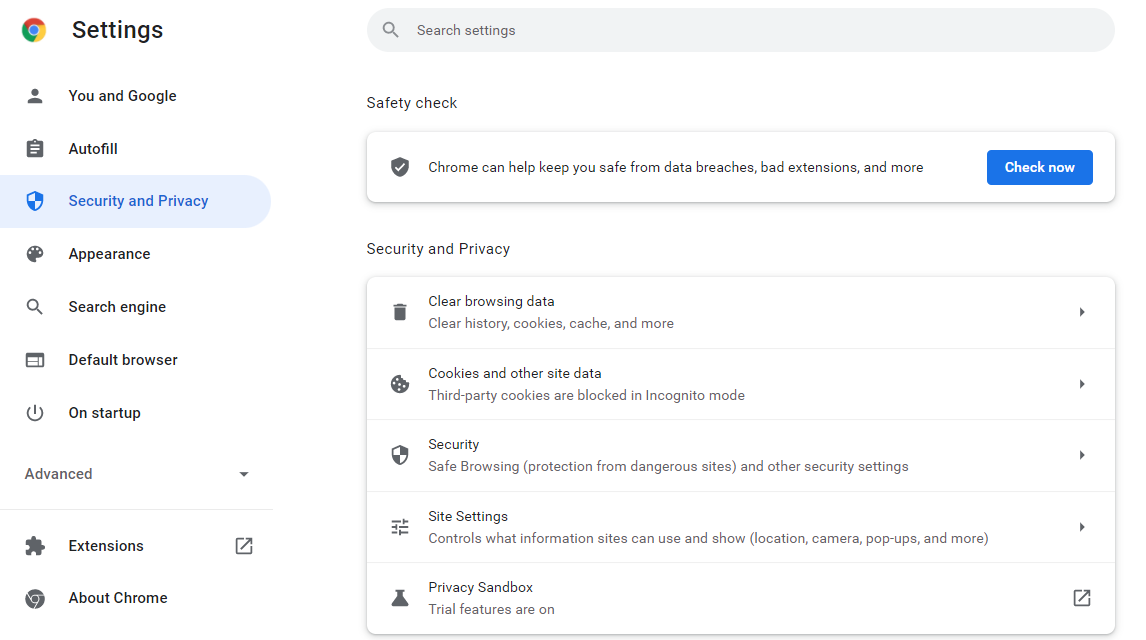Click the magnifying glass in Search settings
Viewport: 1146px width, 640px height.
(390, 30)
